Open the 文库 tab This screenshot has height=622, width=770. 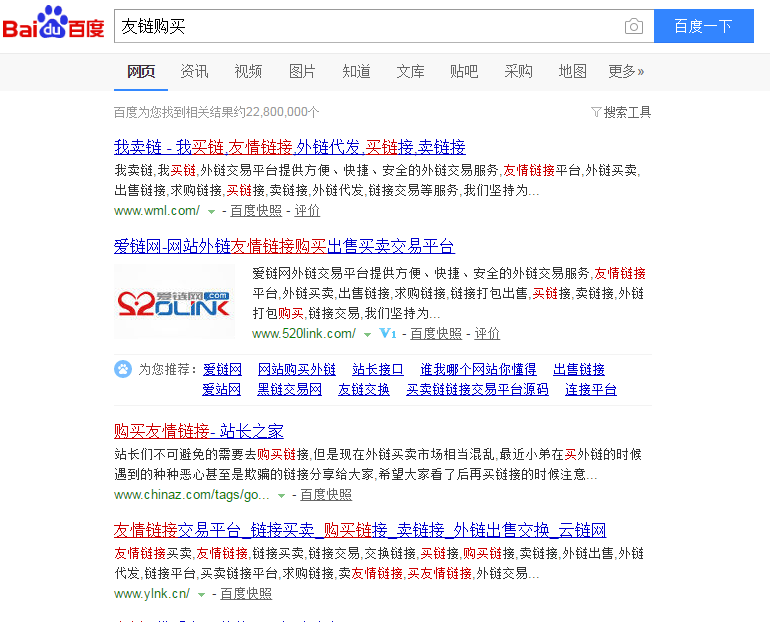click(410, 72)
